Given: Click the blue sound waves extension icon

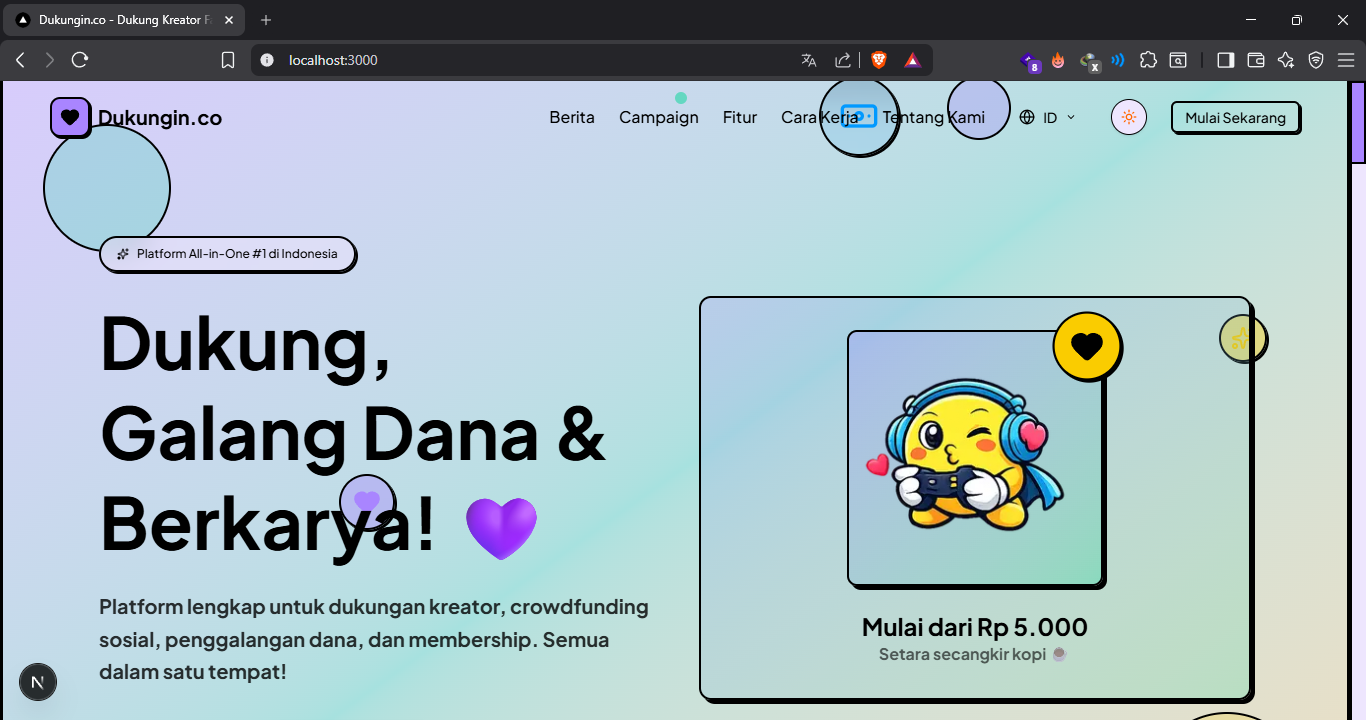Looking at the screenshot, I should tap(1118, 60).
